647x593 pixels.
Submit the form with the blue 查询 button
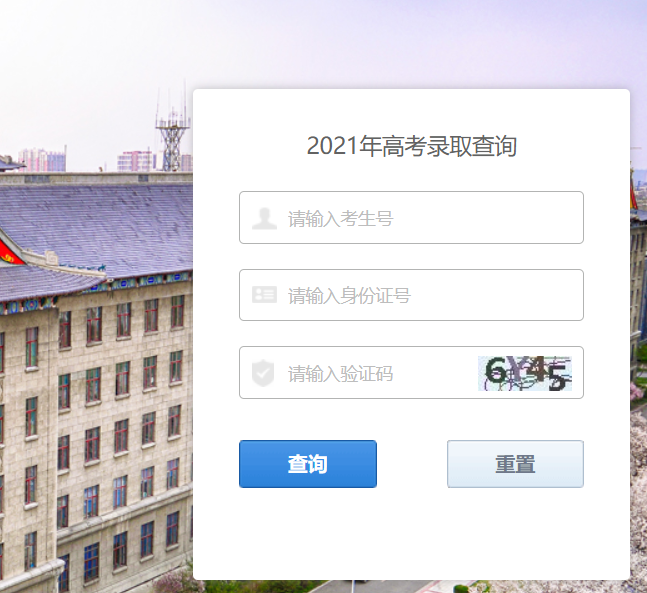308,464
